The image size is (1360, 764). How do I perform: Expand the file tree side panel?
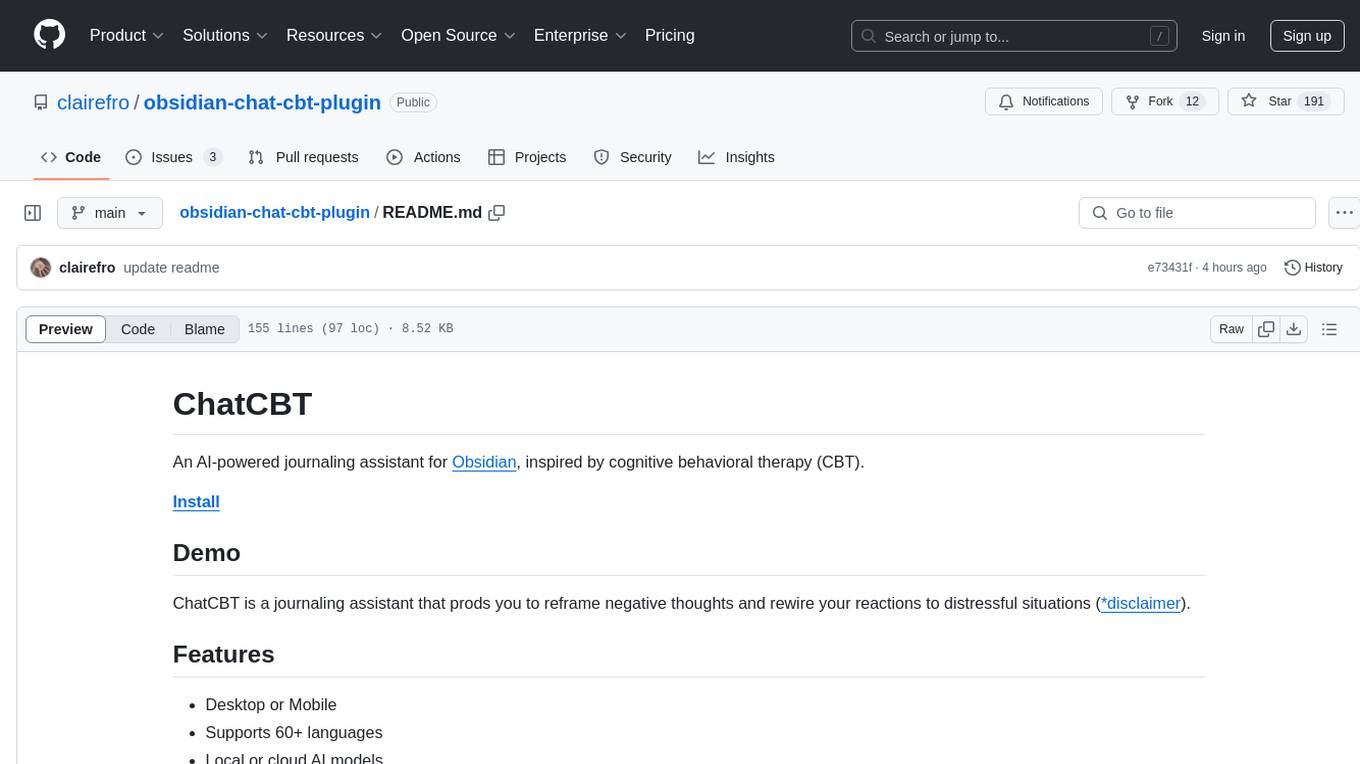33,213
